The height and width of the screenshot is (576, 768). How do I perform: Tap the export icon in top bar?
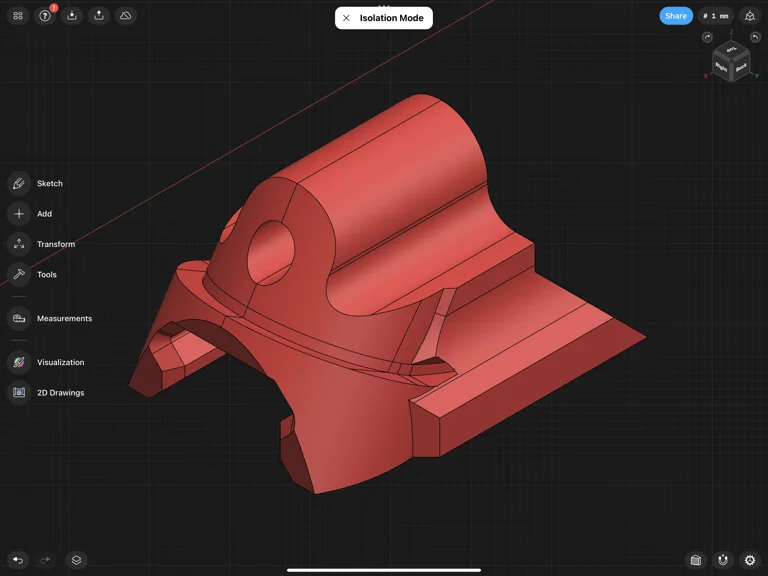[x=99, y=16]
